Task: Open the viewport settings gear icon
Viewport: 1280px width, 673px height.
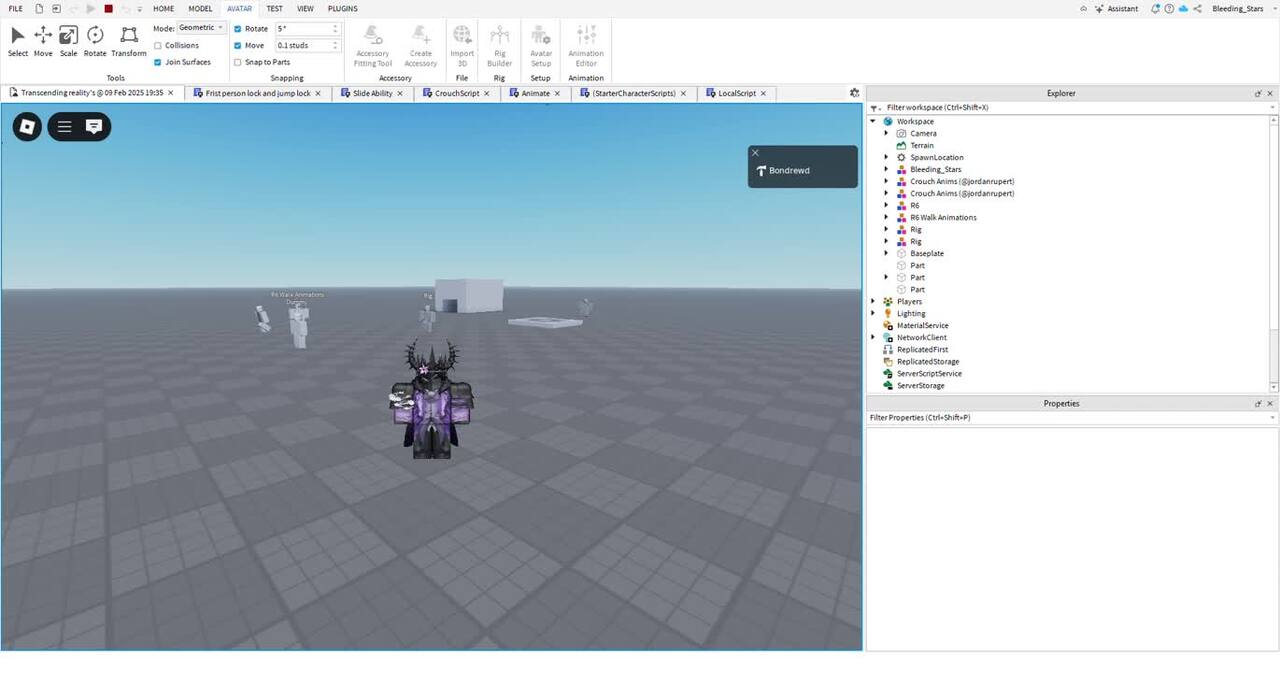Action: click(x=854, y=93)
